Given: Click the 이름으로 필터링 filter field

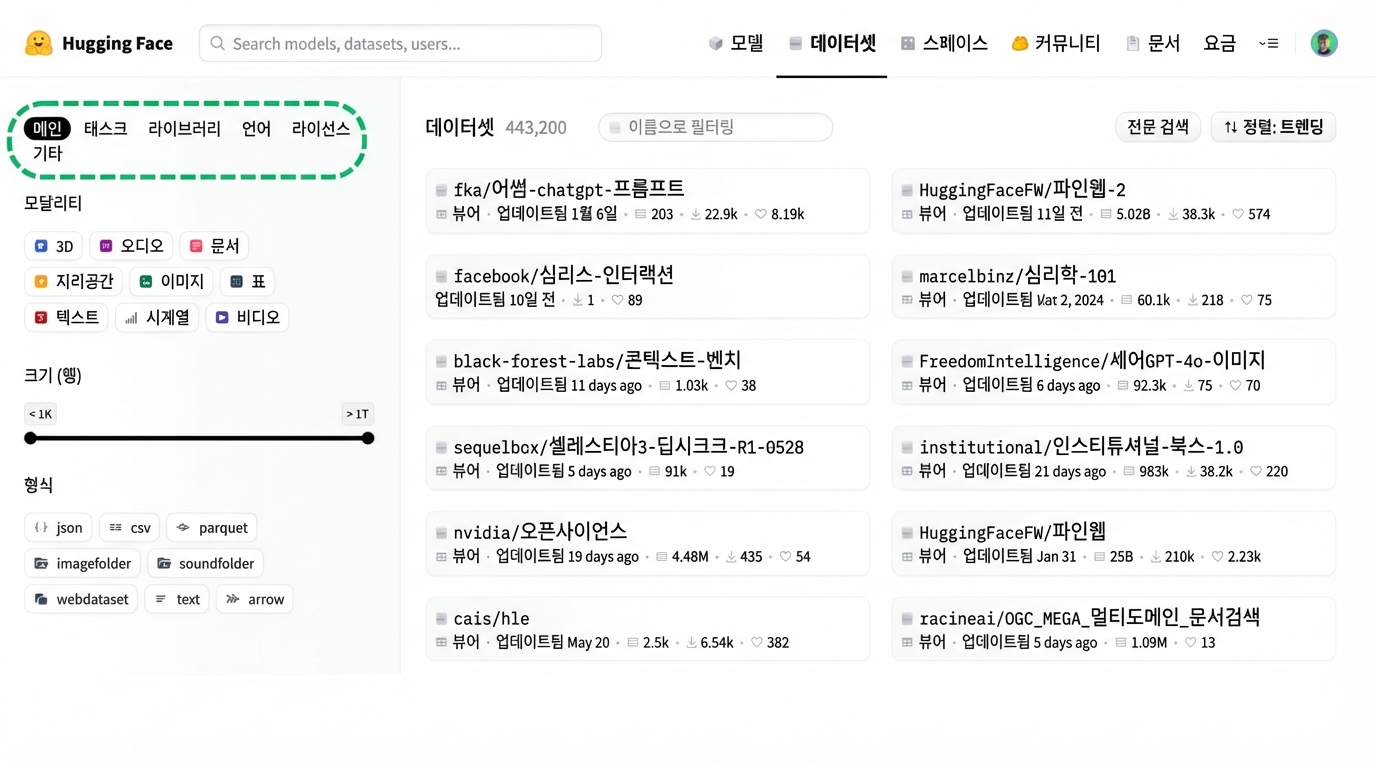Looking at the screenshot, I should [715, 127].
